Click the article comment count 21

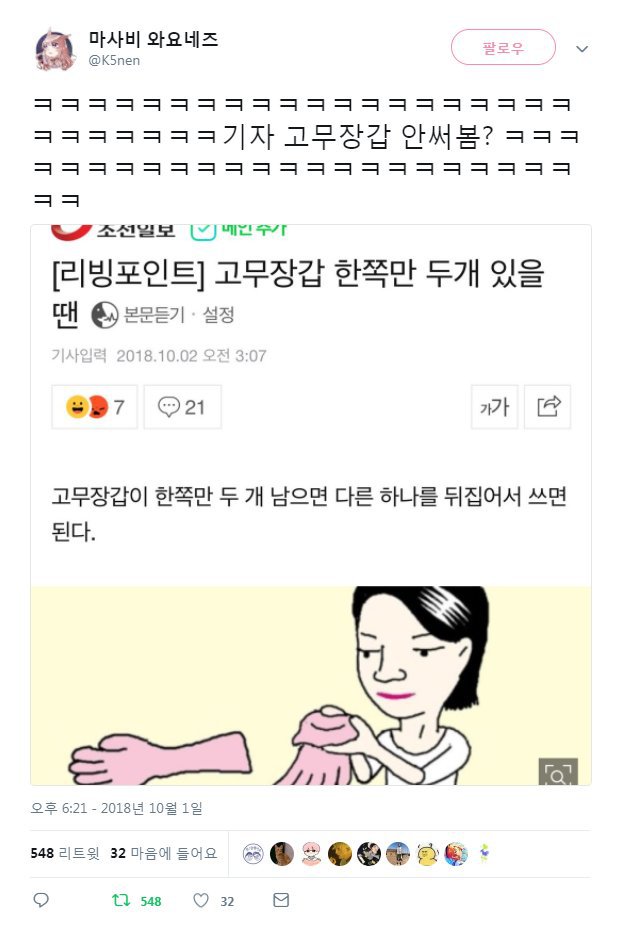(182, 407)
